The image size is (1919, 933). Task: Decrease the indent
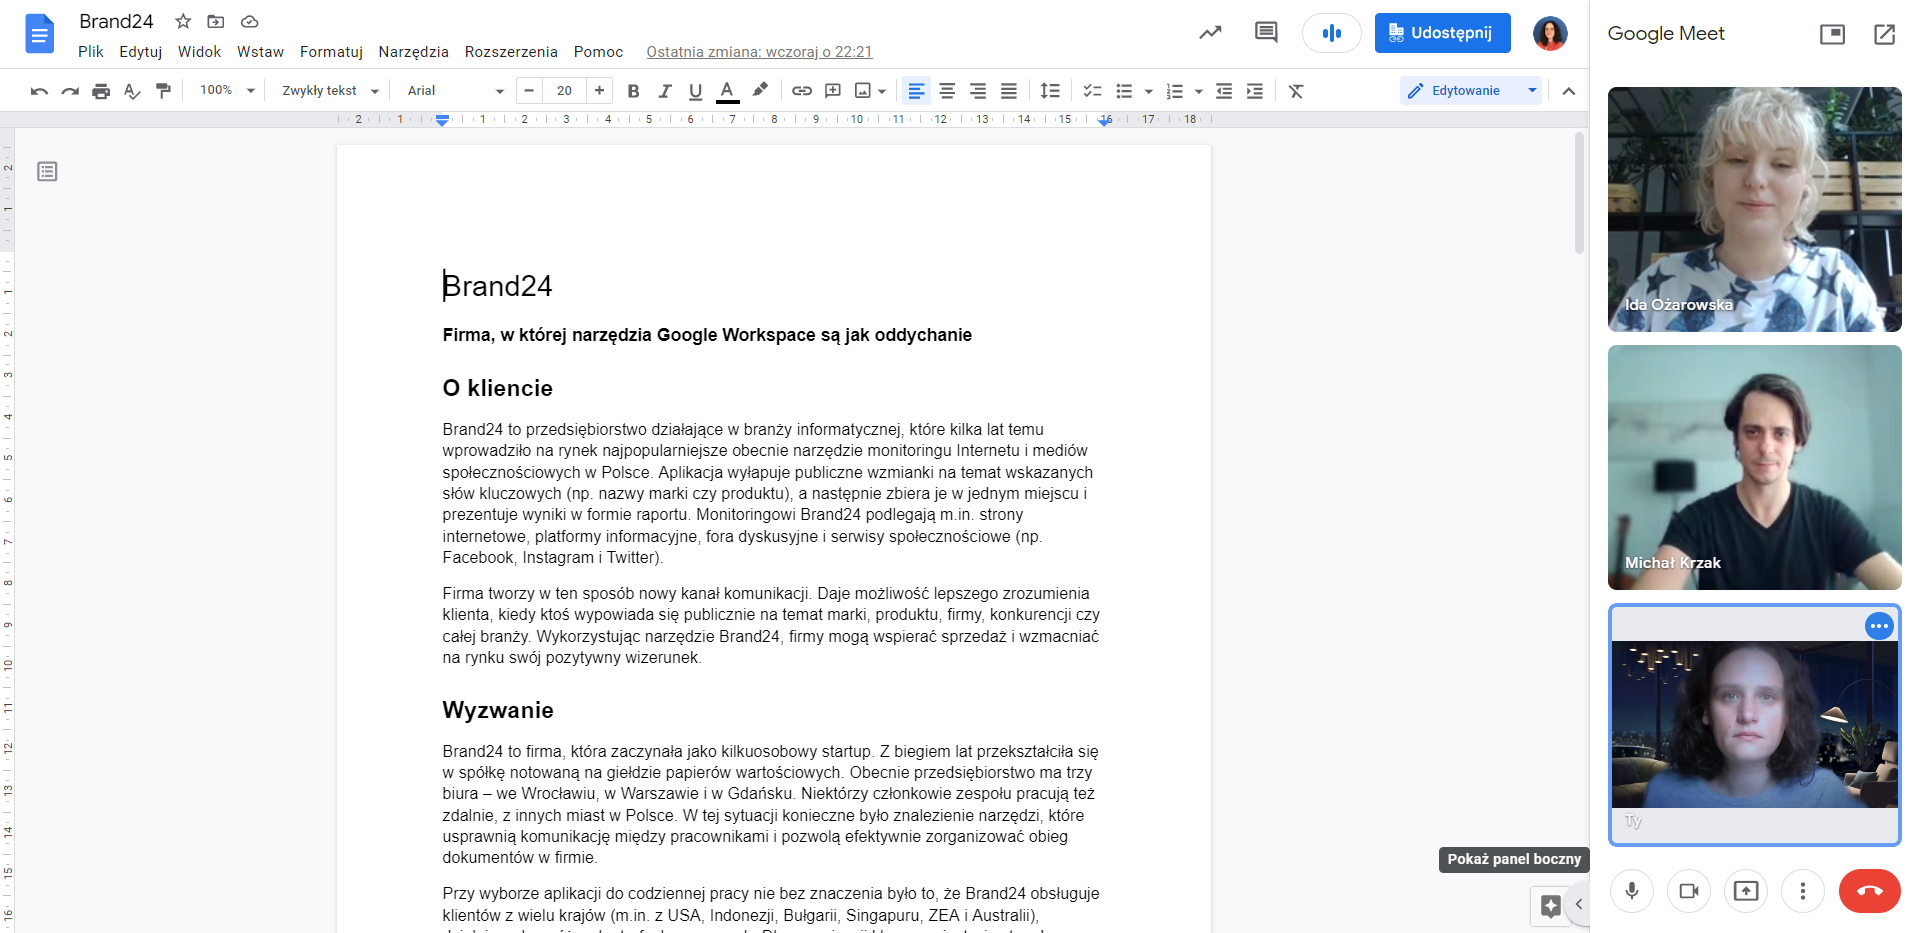1224,91
